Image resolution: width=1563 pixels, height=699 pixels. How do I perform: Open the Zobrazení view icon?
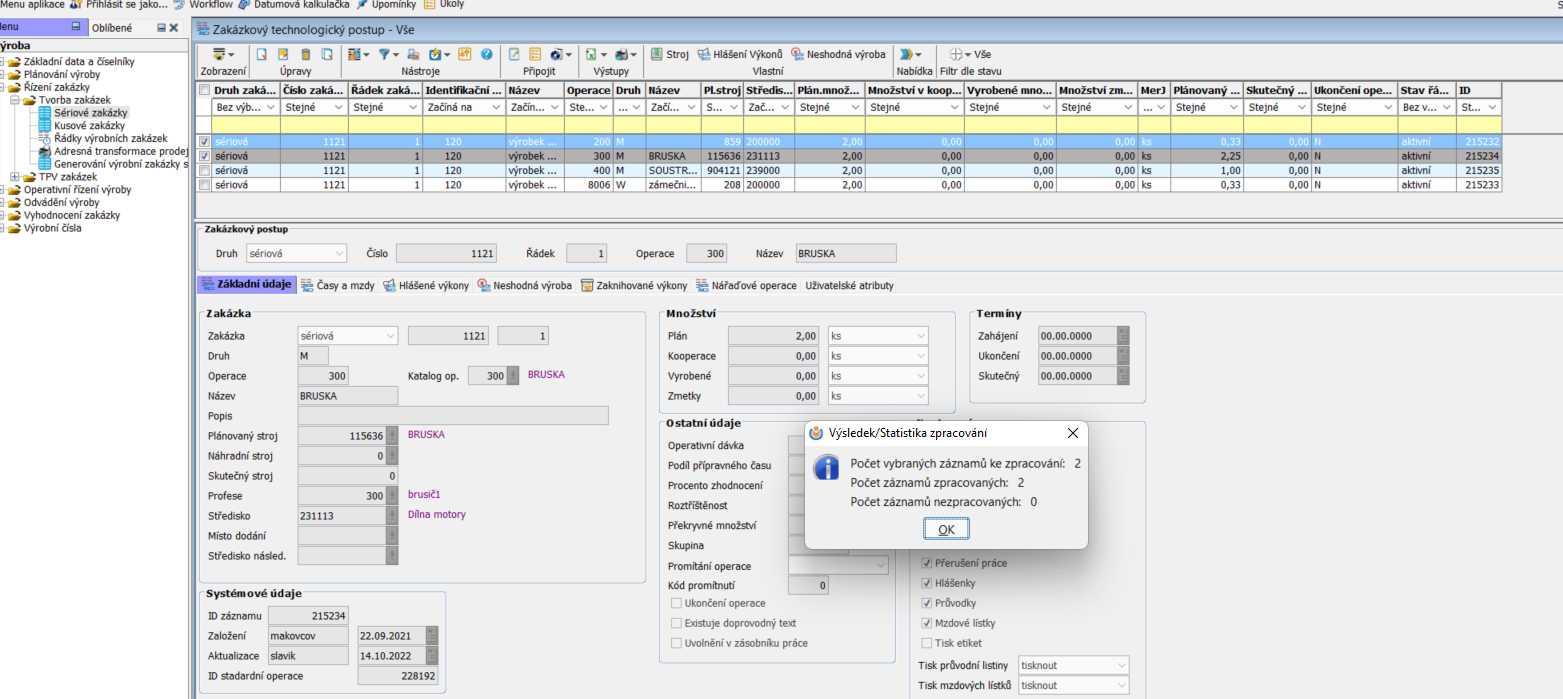pyautogui.click(x=221, y=54)
